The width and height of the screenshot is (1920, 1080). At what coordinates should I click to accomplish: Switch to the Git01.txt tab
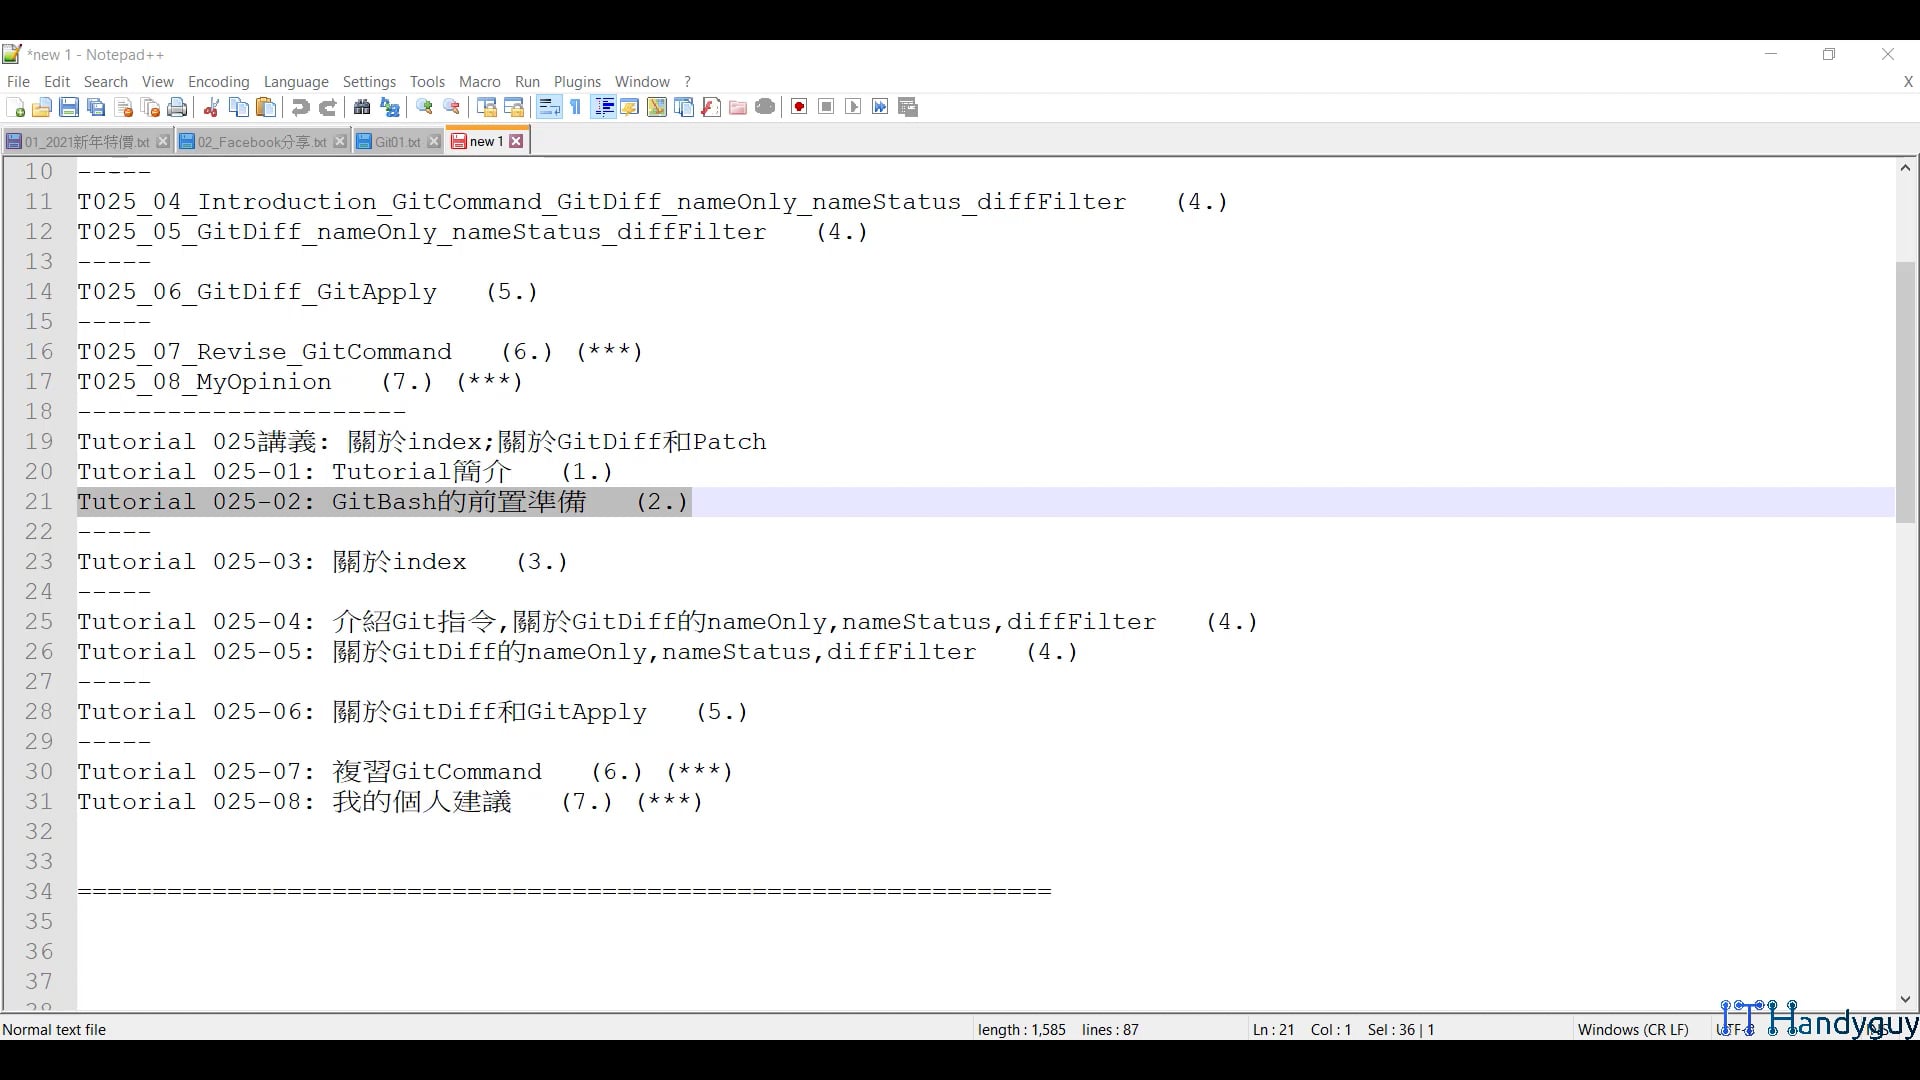point(395,141)
